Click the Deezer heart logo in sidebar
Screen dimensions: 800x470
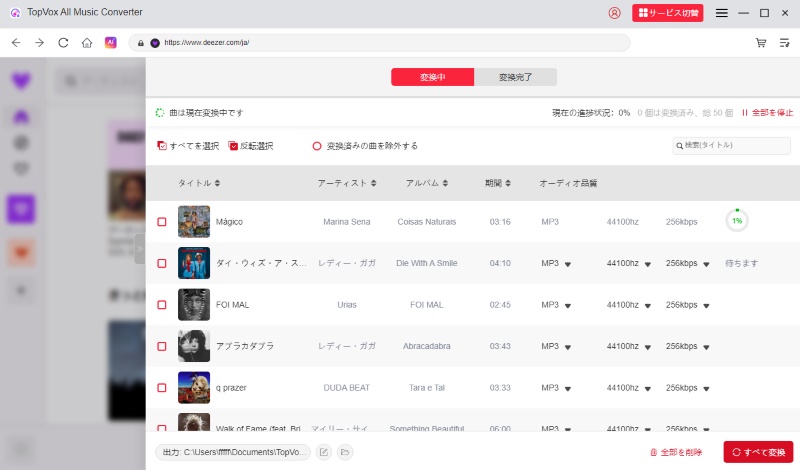(x=21, y=80)
